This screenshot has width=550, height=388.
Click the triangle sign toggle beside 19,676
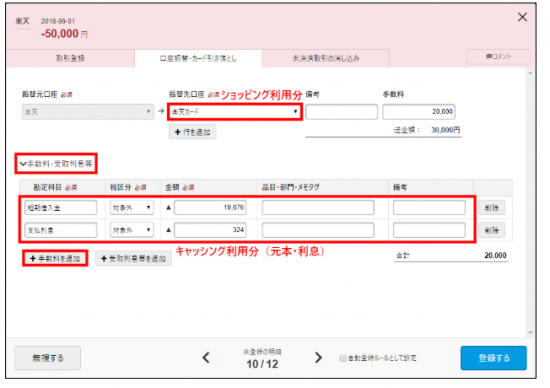[168, 208]
